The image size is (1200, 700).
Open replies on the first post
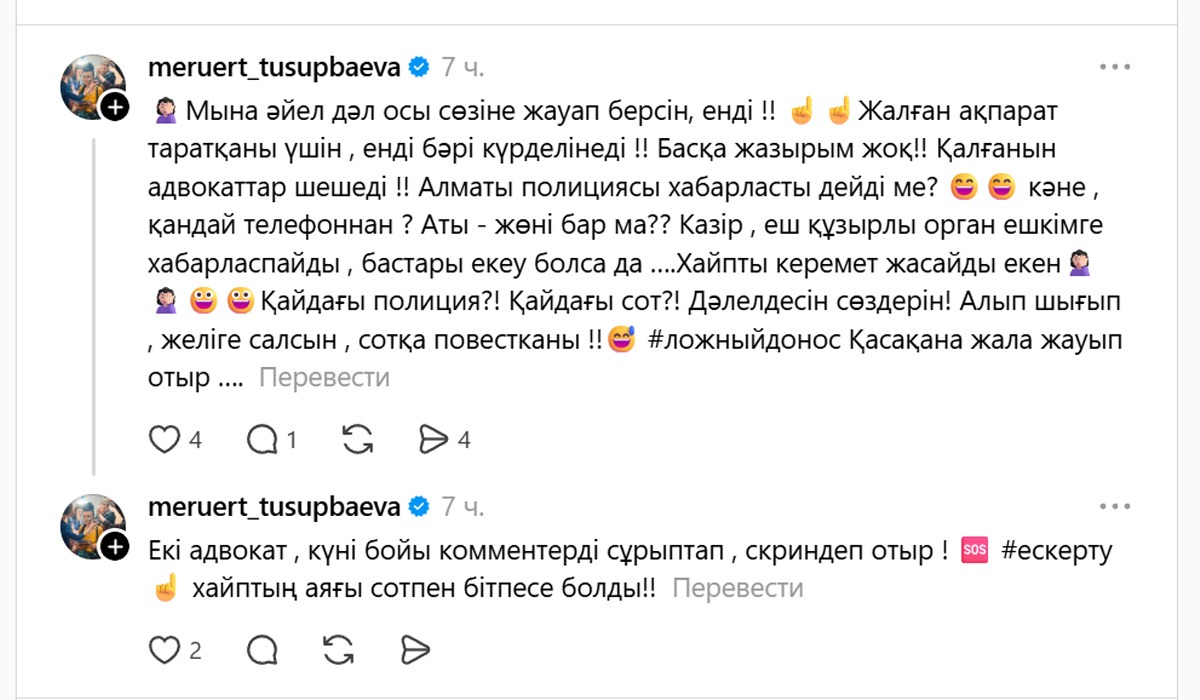pos(262,439)
